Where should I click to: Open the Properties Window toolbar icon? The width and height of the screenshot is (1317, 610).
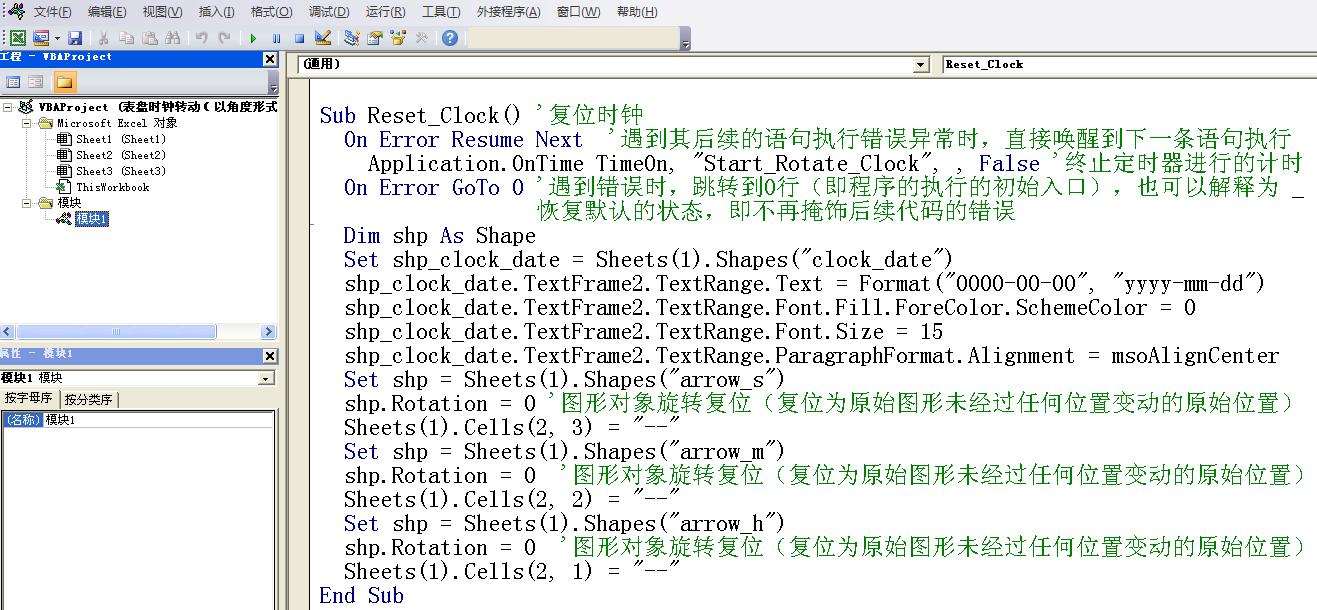[x=372, y=39]
